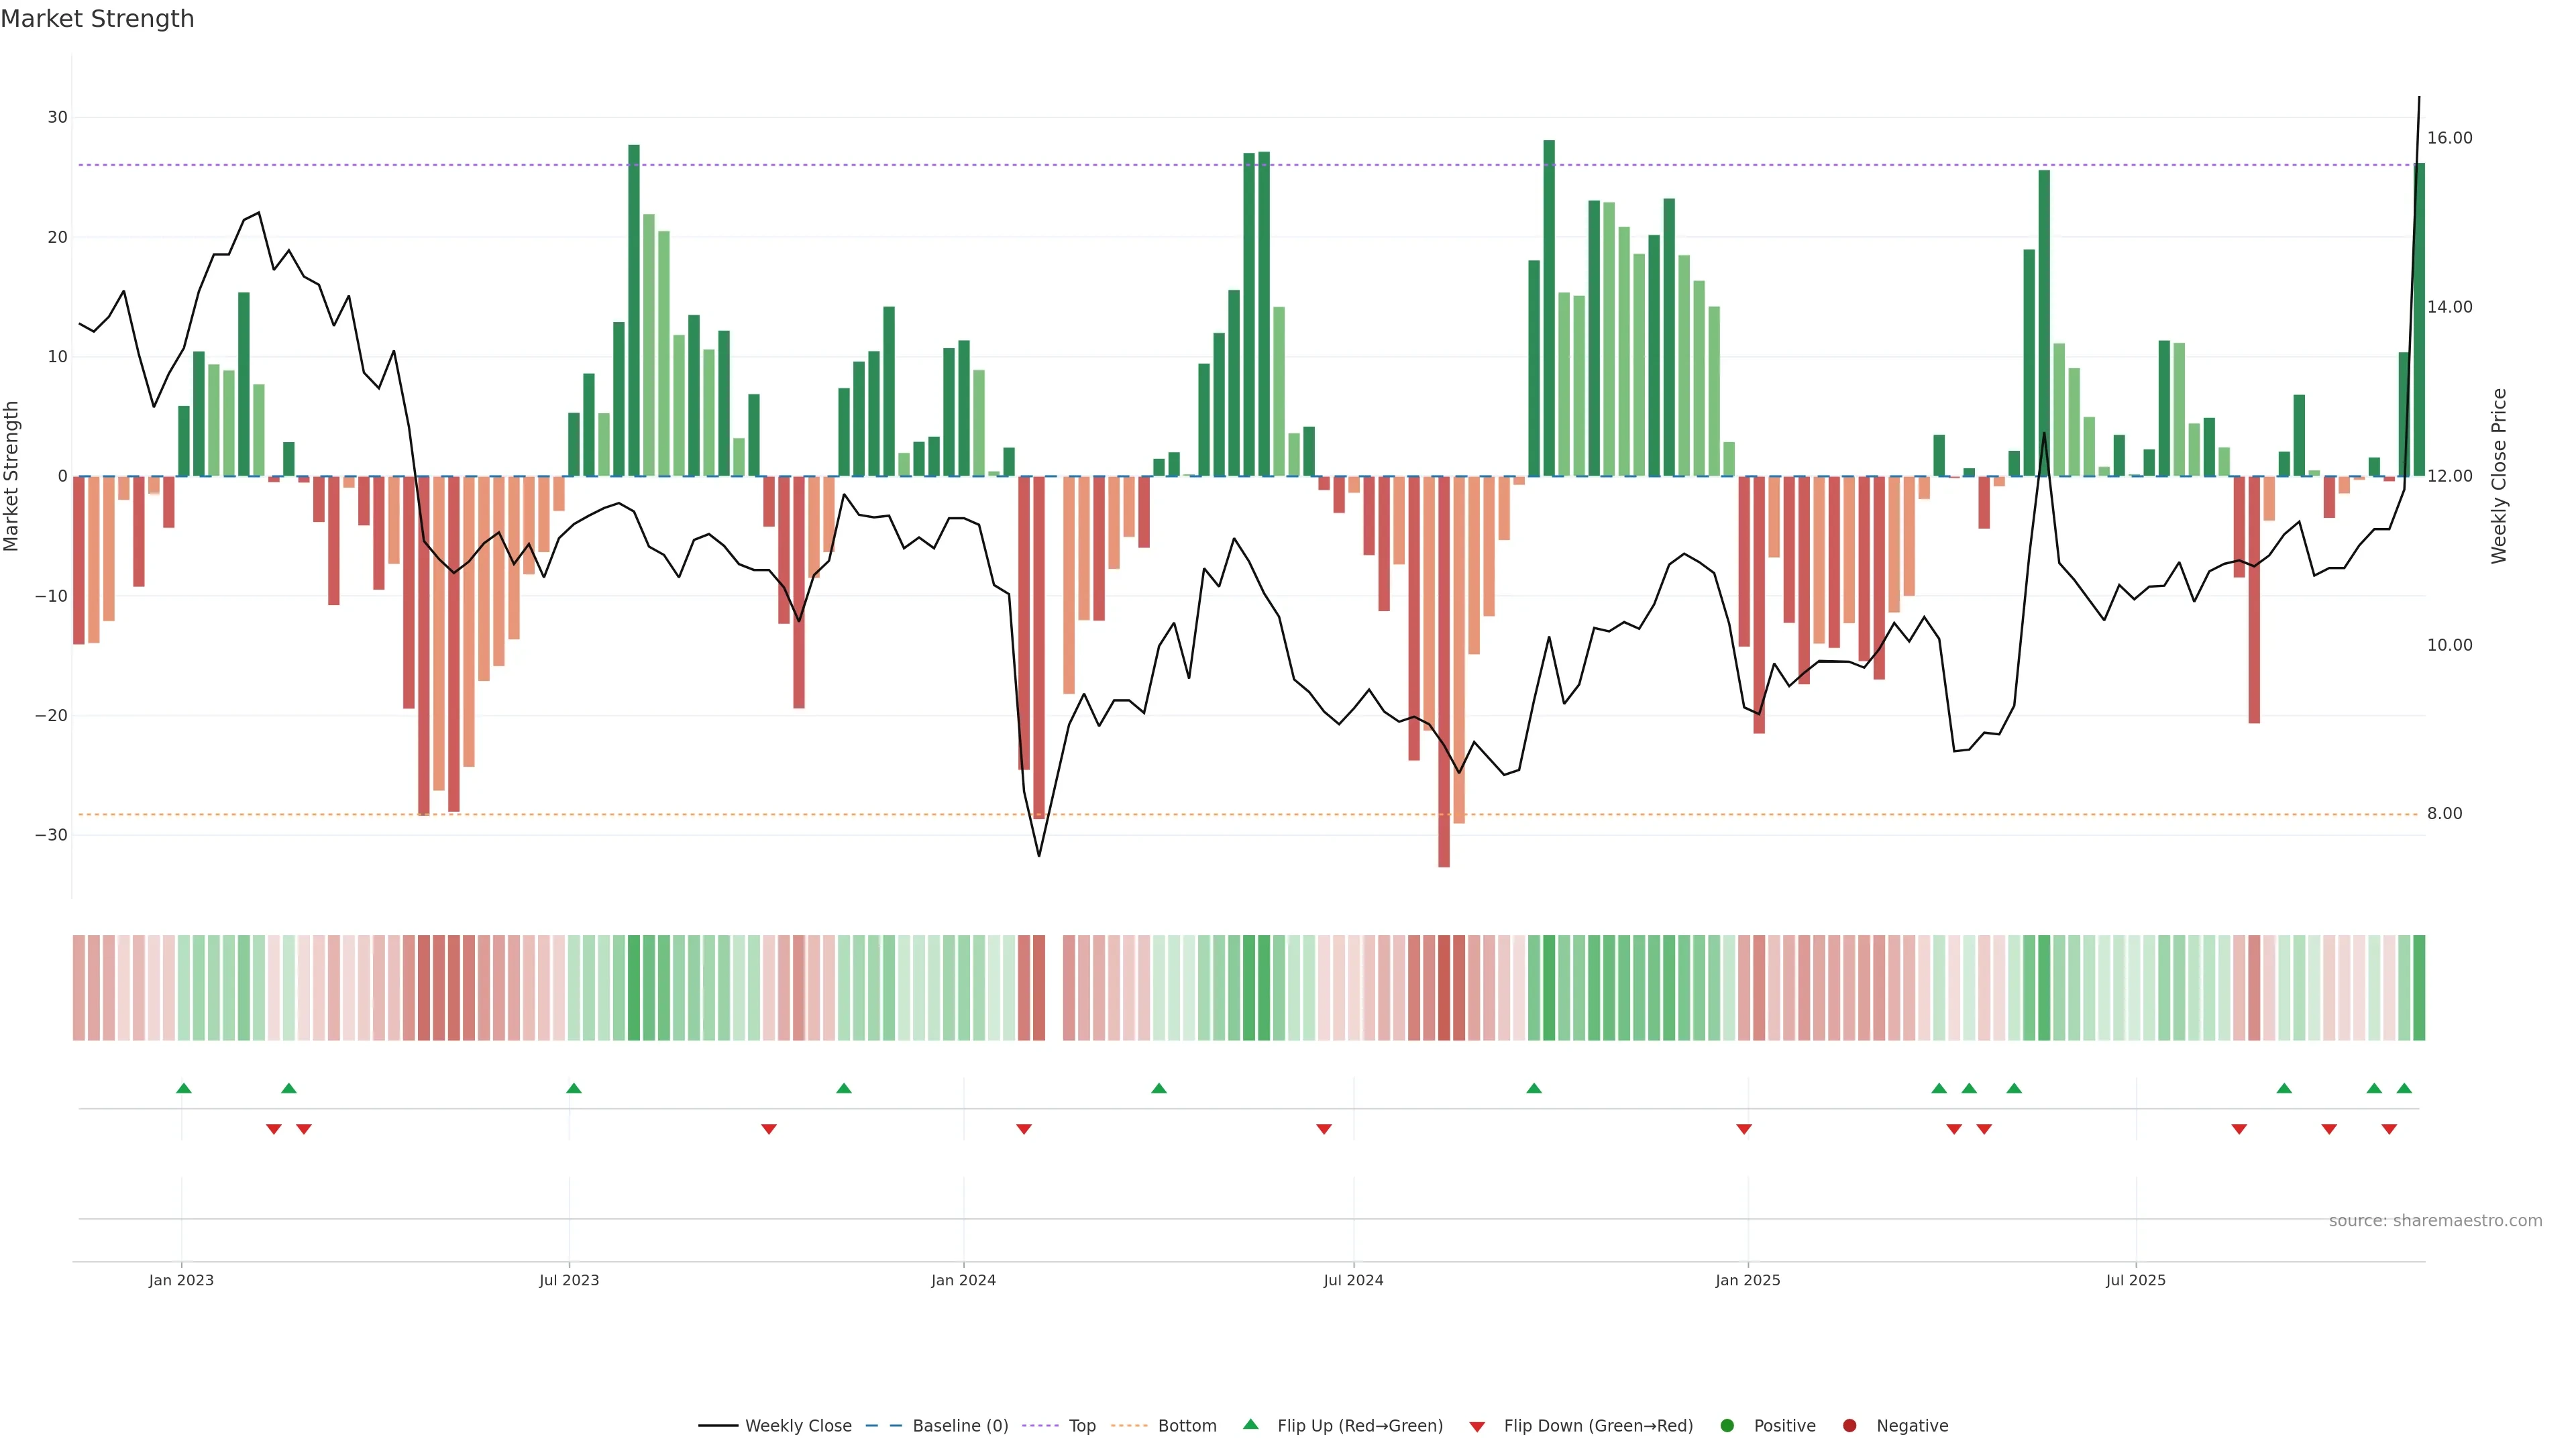The height and width of the screenshot is (1449, 2576).
Task: Click the rightmost green flip-up triangle marker
Action: click(x=2404, y=1088)
